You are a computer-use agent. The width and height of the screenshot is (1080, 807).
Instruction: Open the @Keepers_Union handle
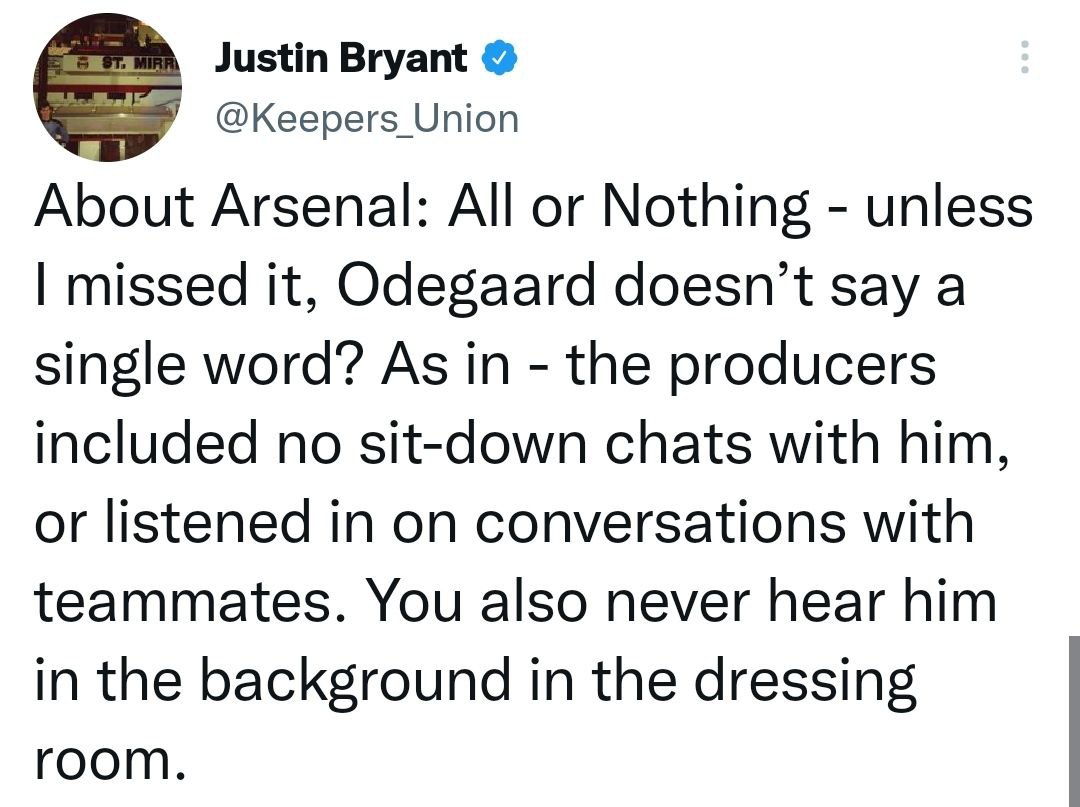pos(367,120)
